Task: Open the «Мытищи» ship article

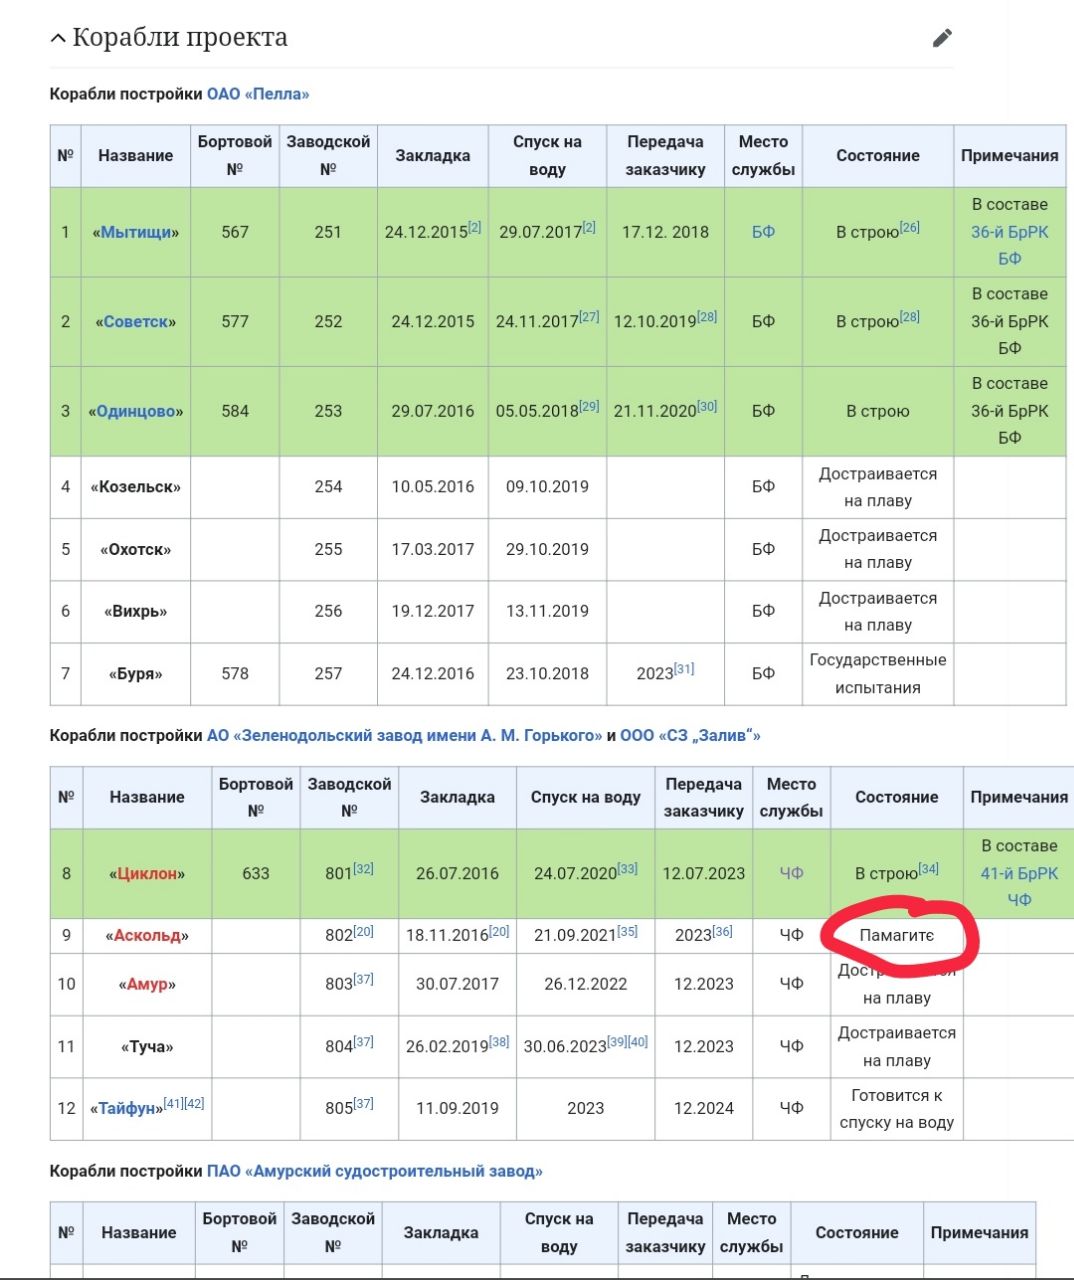Action: point(136,232)
